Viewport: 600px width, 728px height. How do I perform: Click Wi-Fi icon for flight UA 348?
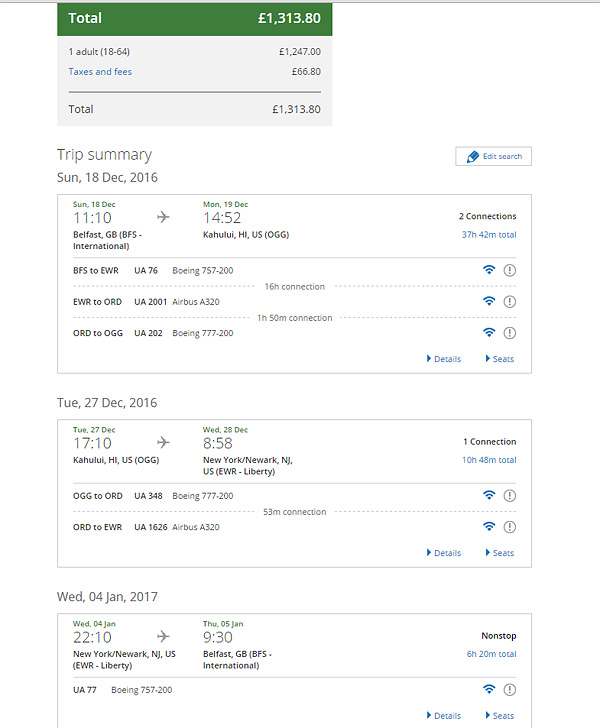[x=489, y=495]
